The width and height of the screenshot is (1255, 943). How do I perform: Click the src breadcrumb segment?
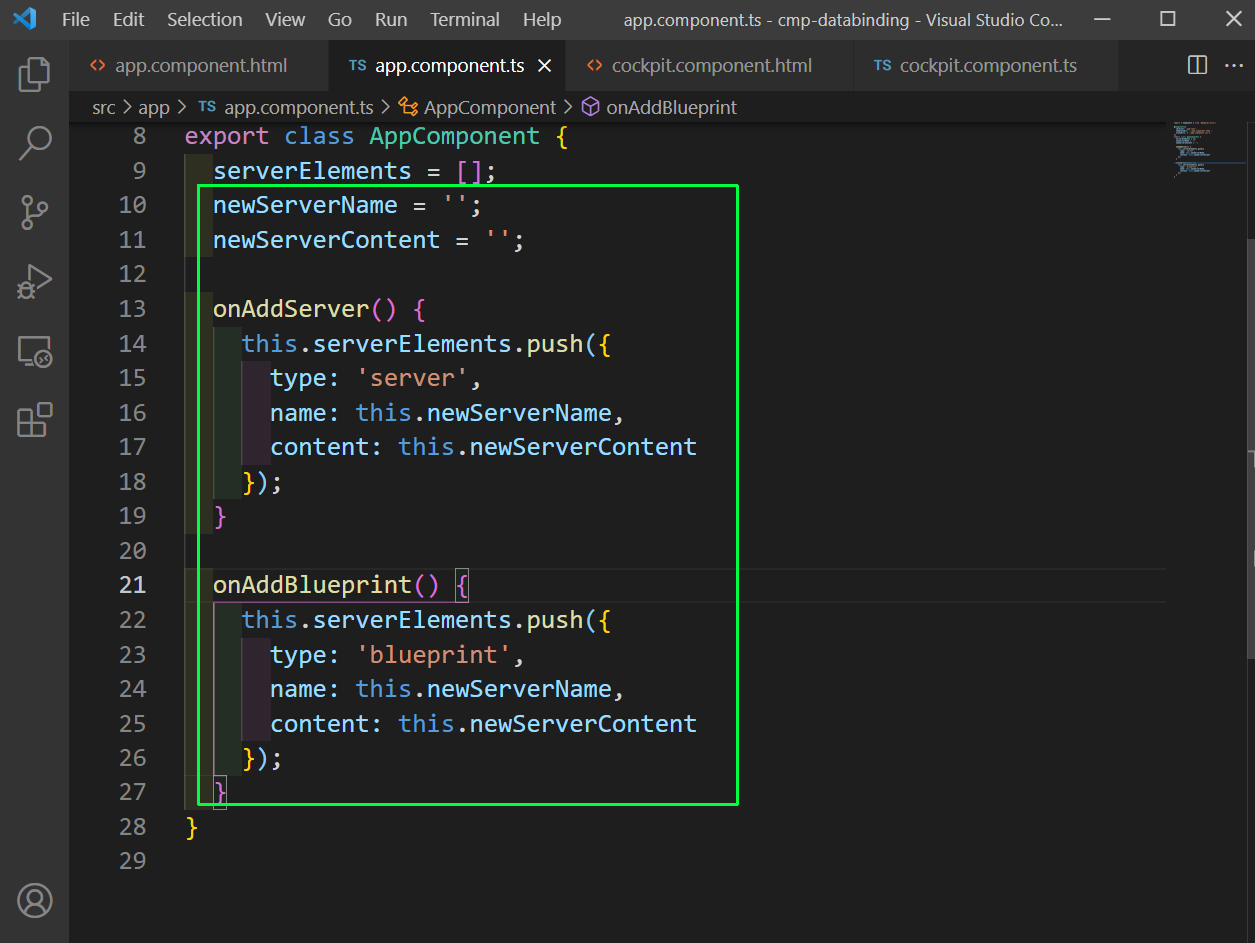coord(104,107)
